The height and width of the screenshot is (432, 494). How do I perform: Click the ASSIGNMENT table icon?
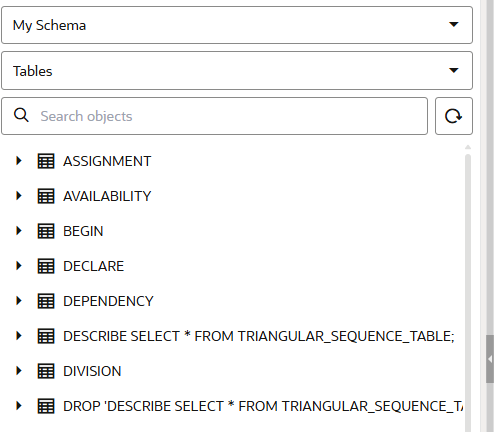(46, 161)
